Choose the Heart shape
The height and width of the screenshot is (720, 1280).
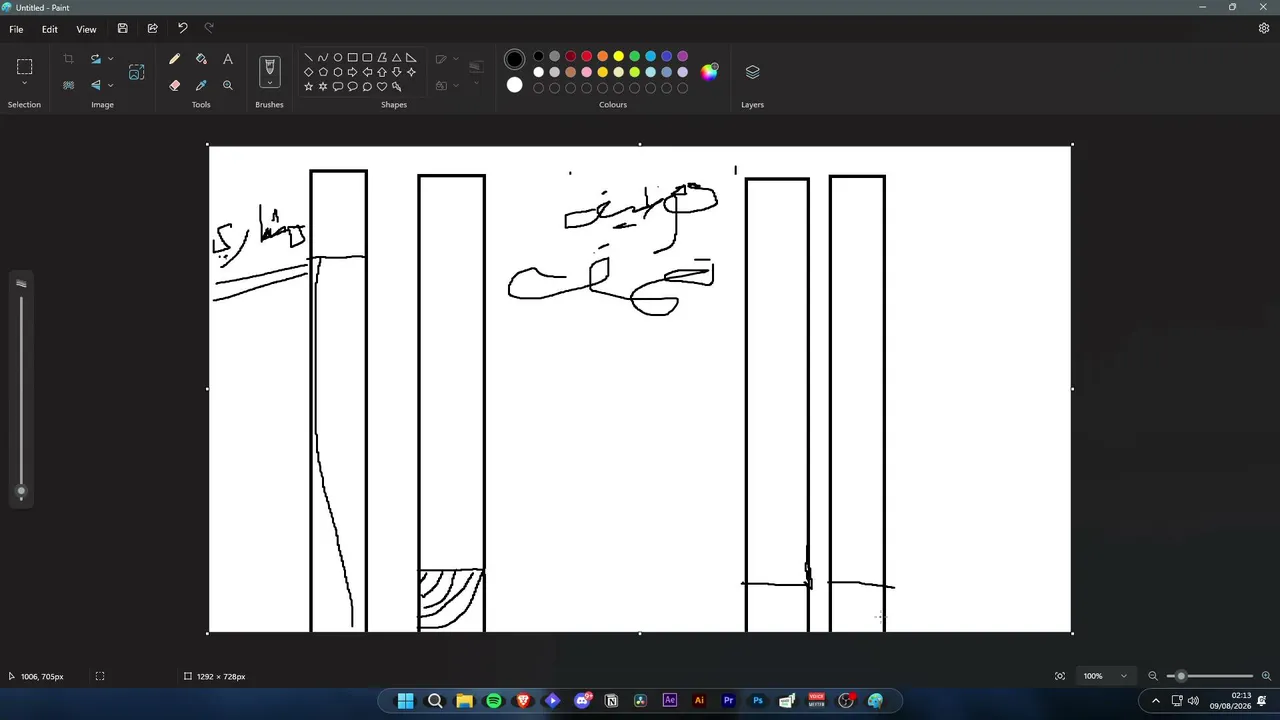click(x=382, y=86)
